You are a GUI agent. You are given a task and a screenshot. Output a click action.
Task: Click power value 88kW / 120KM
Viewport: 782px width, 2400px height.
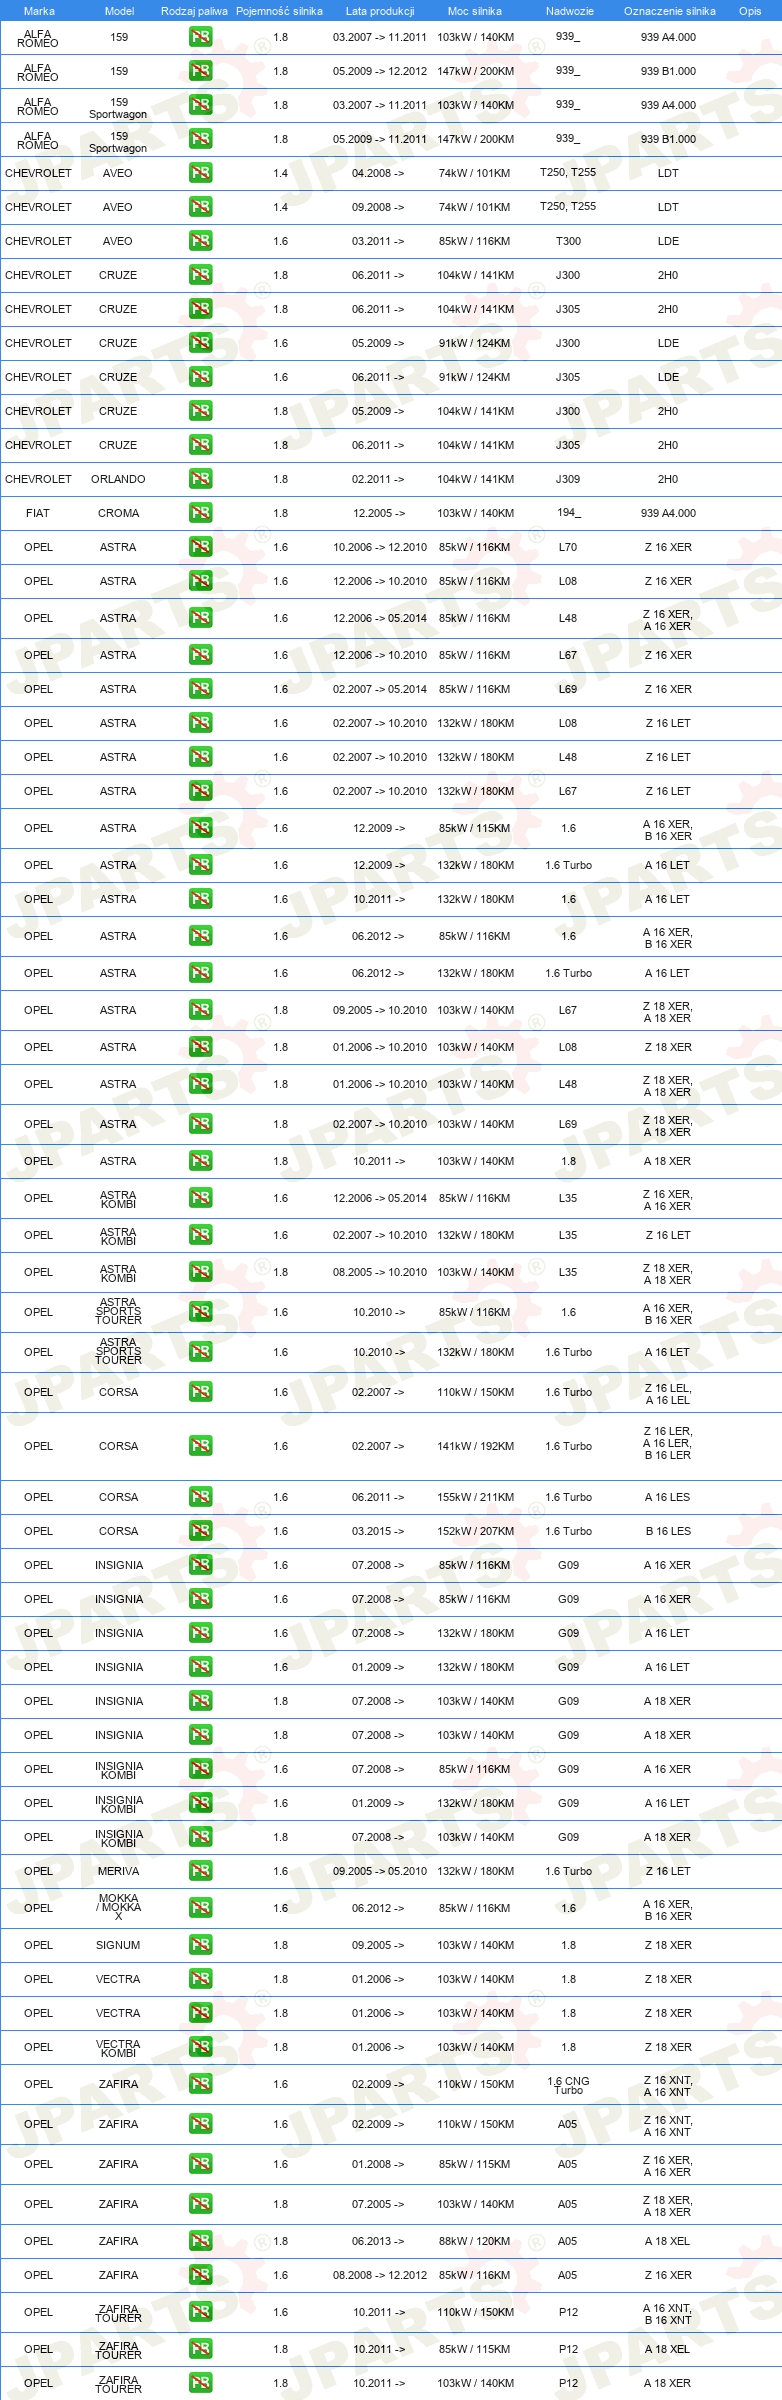(x=475, y=2241)
